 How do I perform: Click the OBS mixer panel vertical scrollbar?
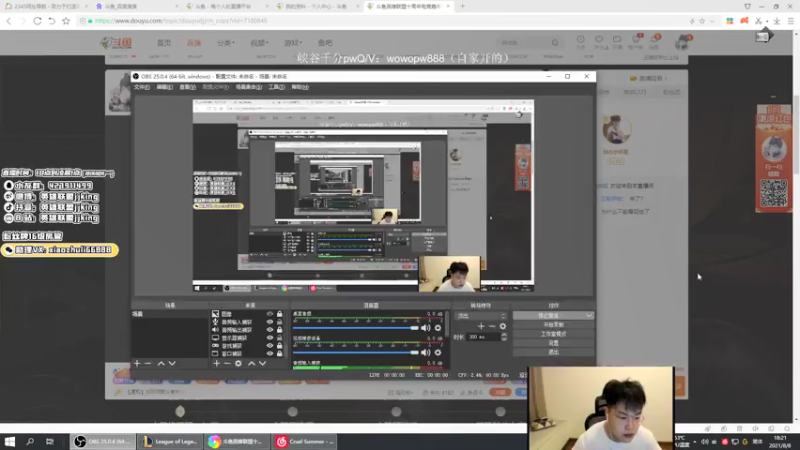click(x=447, y=339)
